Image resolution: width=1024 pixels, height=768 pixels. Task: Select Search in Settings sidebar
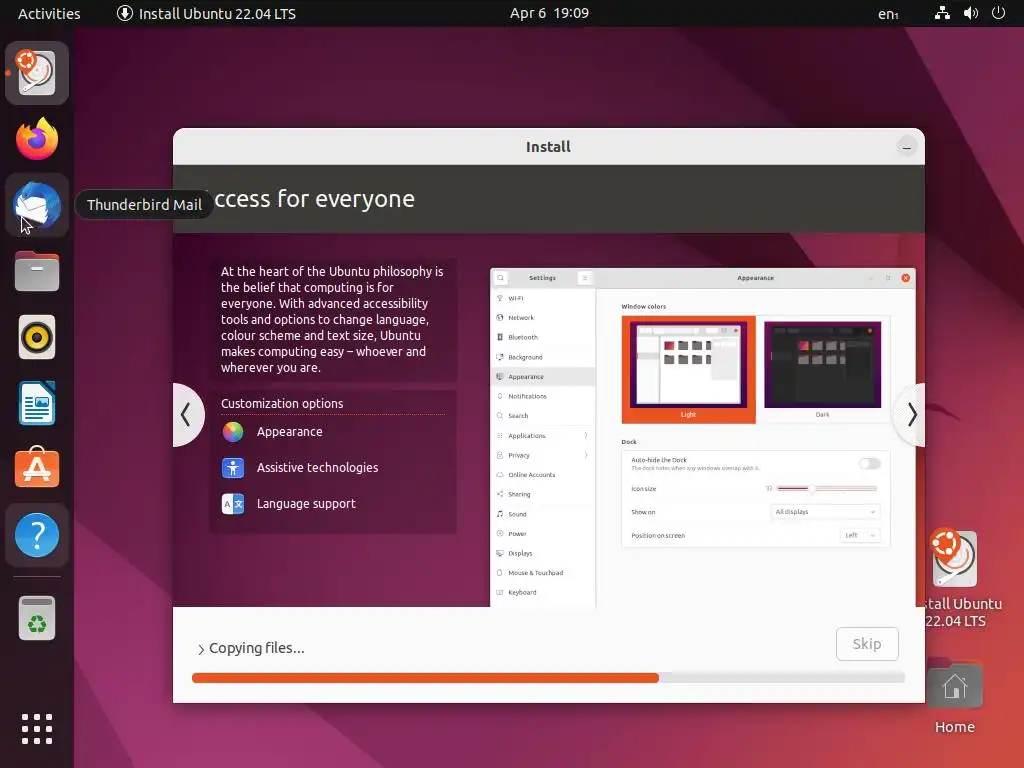543,416
